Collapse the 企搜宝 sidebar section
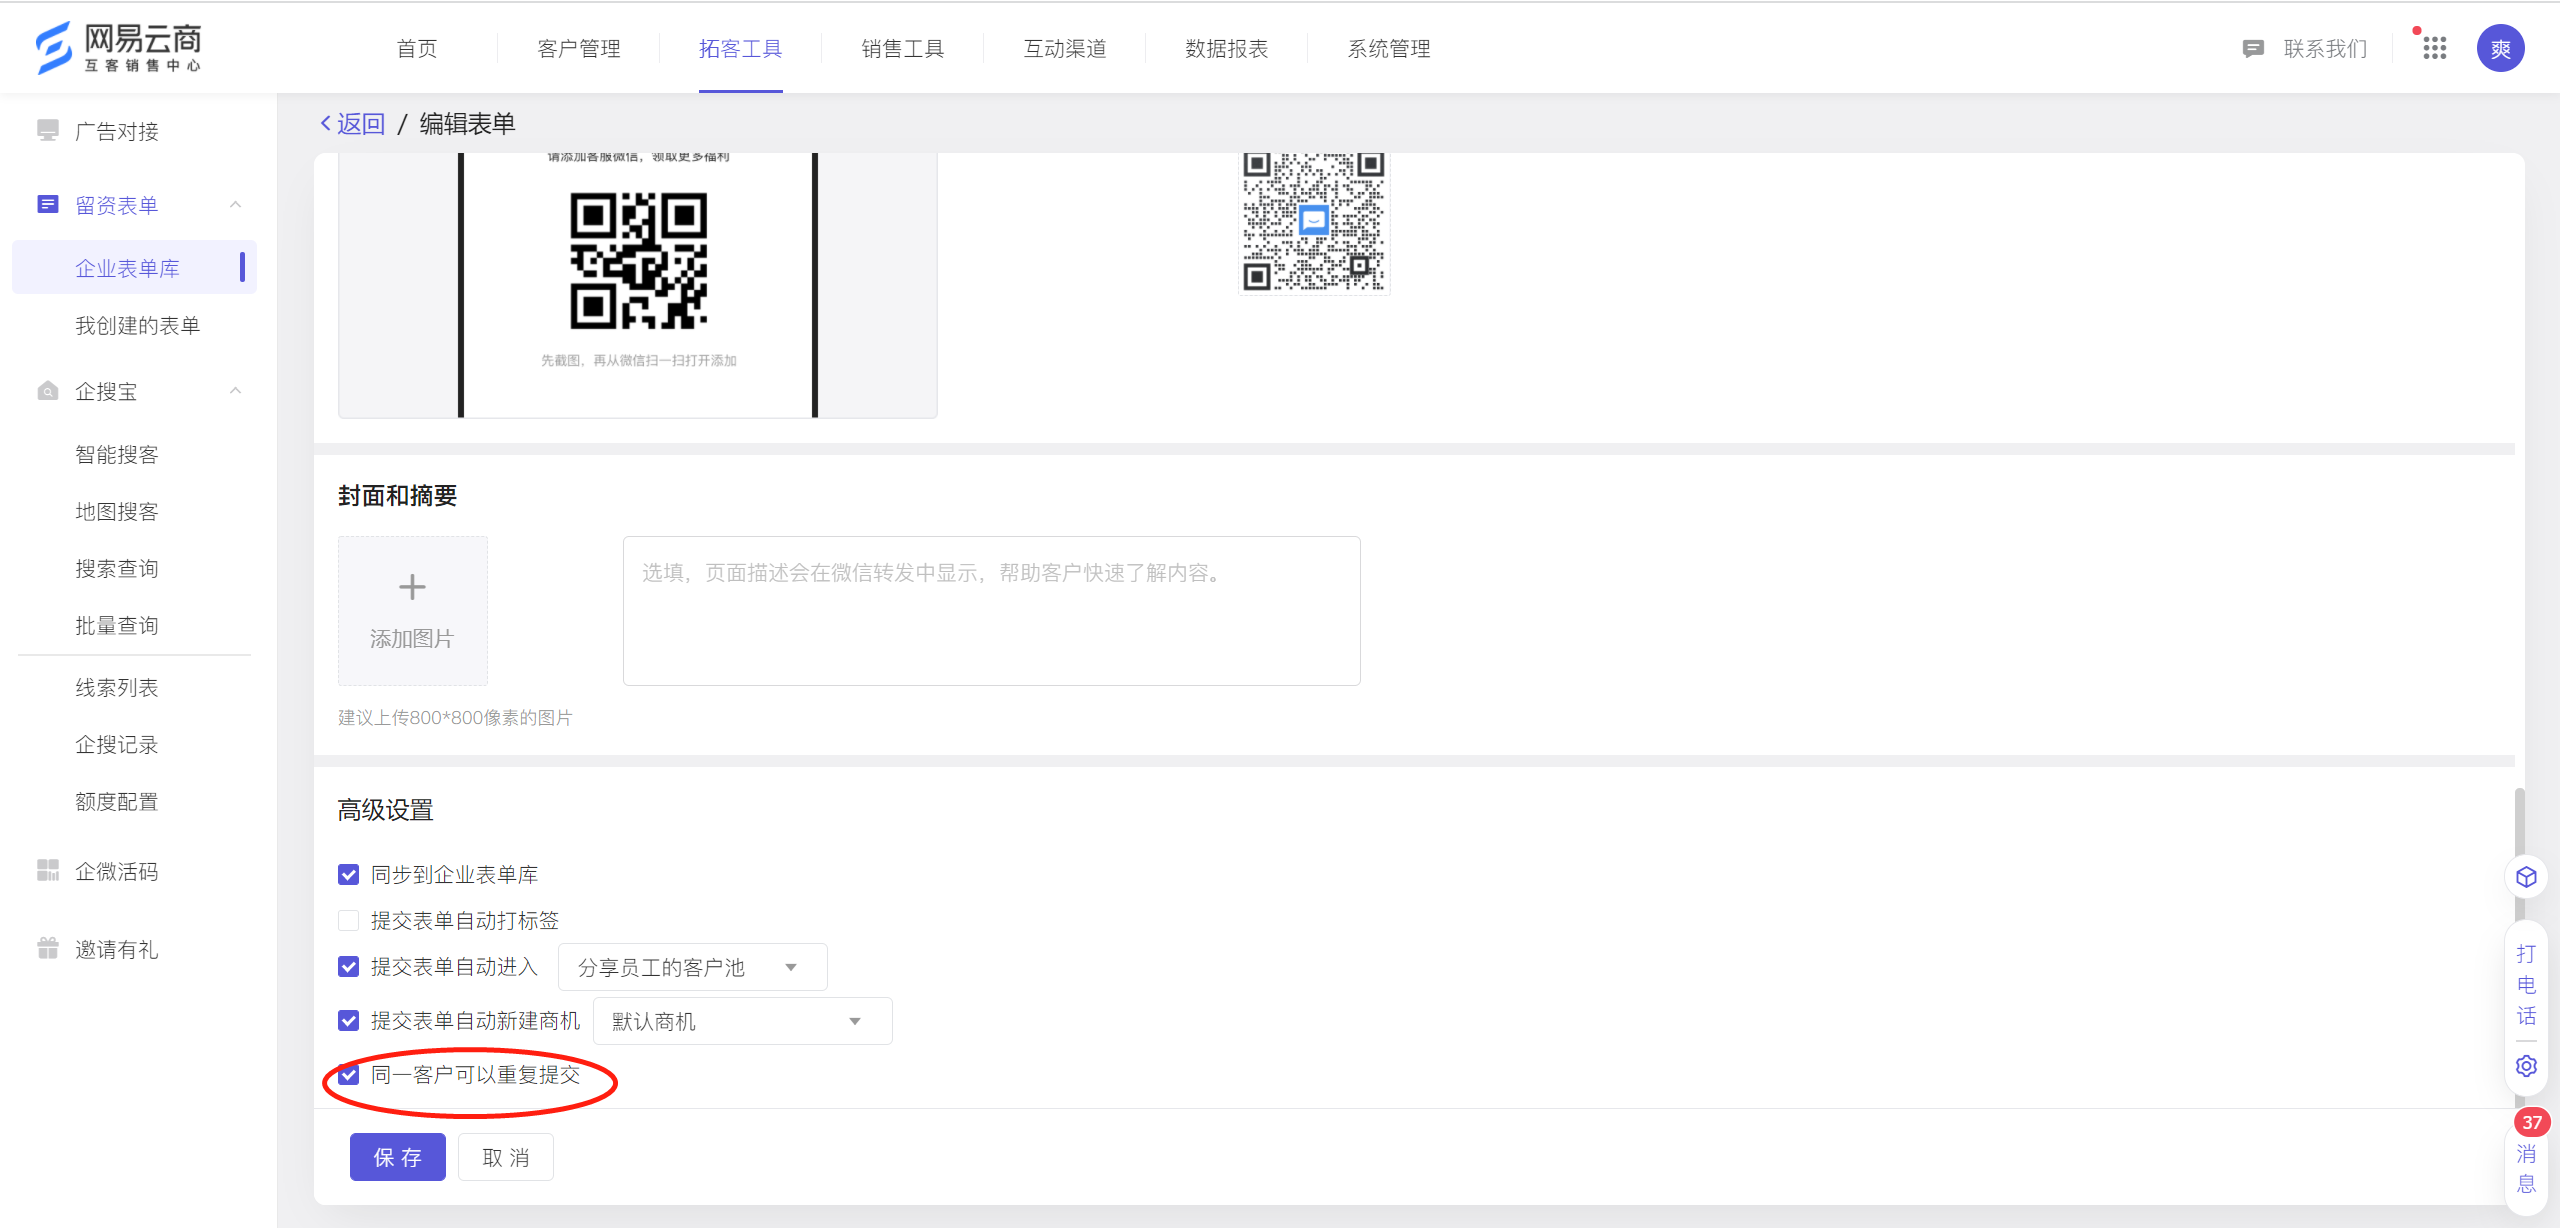 click(236, 391)
